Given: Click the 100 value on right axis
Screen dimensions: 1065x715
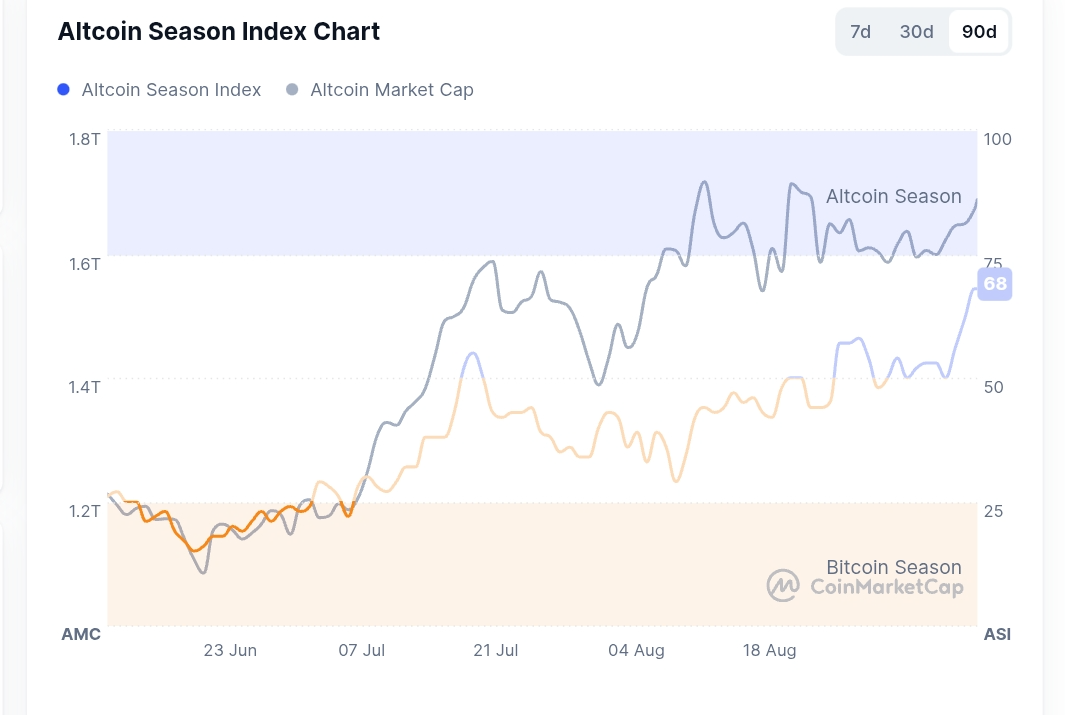Looking at the screenshot, I should (x=996, y=140).
